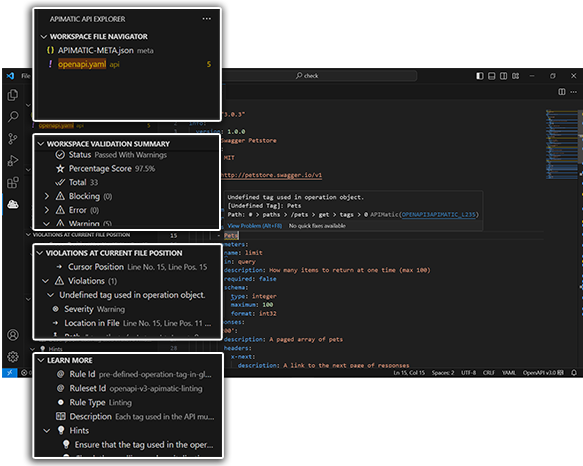Split the editor to the right
The height and width of the screenshot is (466, 583).
[562, 92]
